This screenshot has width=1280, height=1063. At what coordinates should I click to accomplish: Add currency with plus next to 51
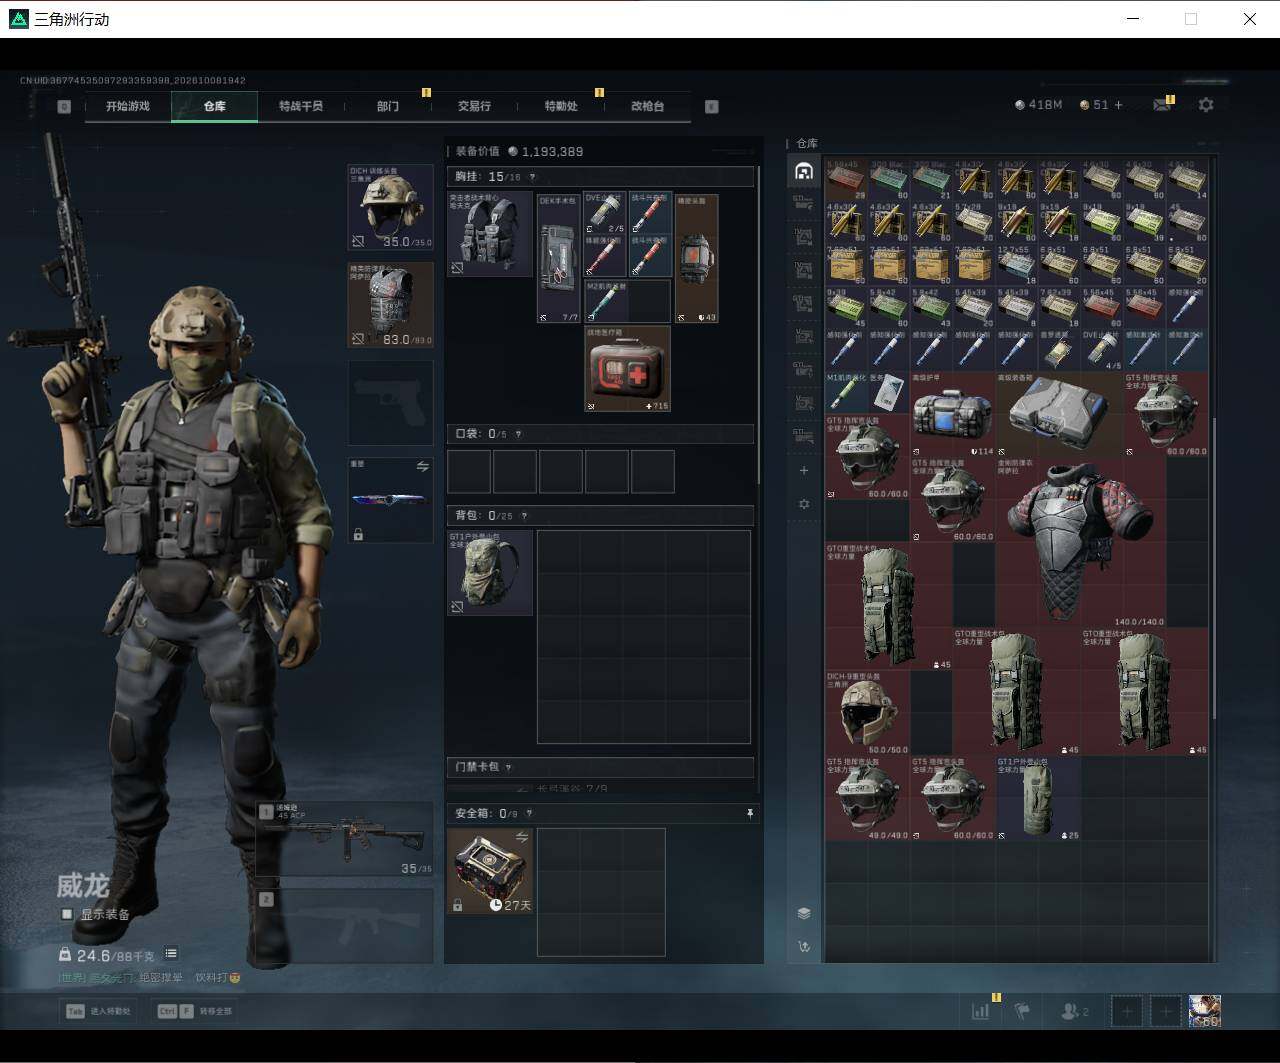pyautogui.click(x=1118, y=105)
